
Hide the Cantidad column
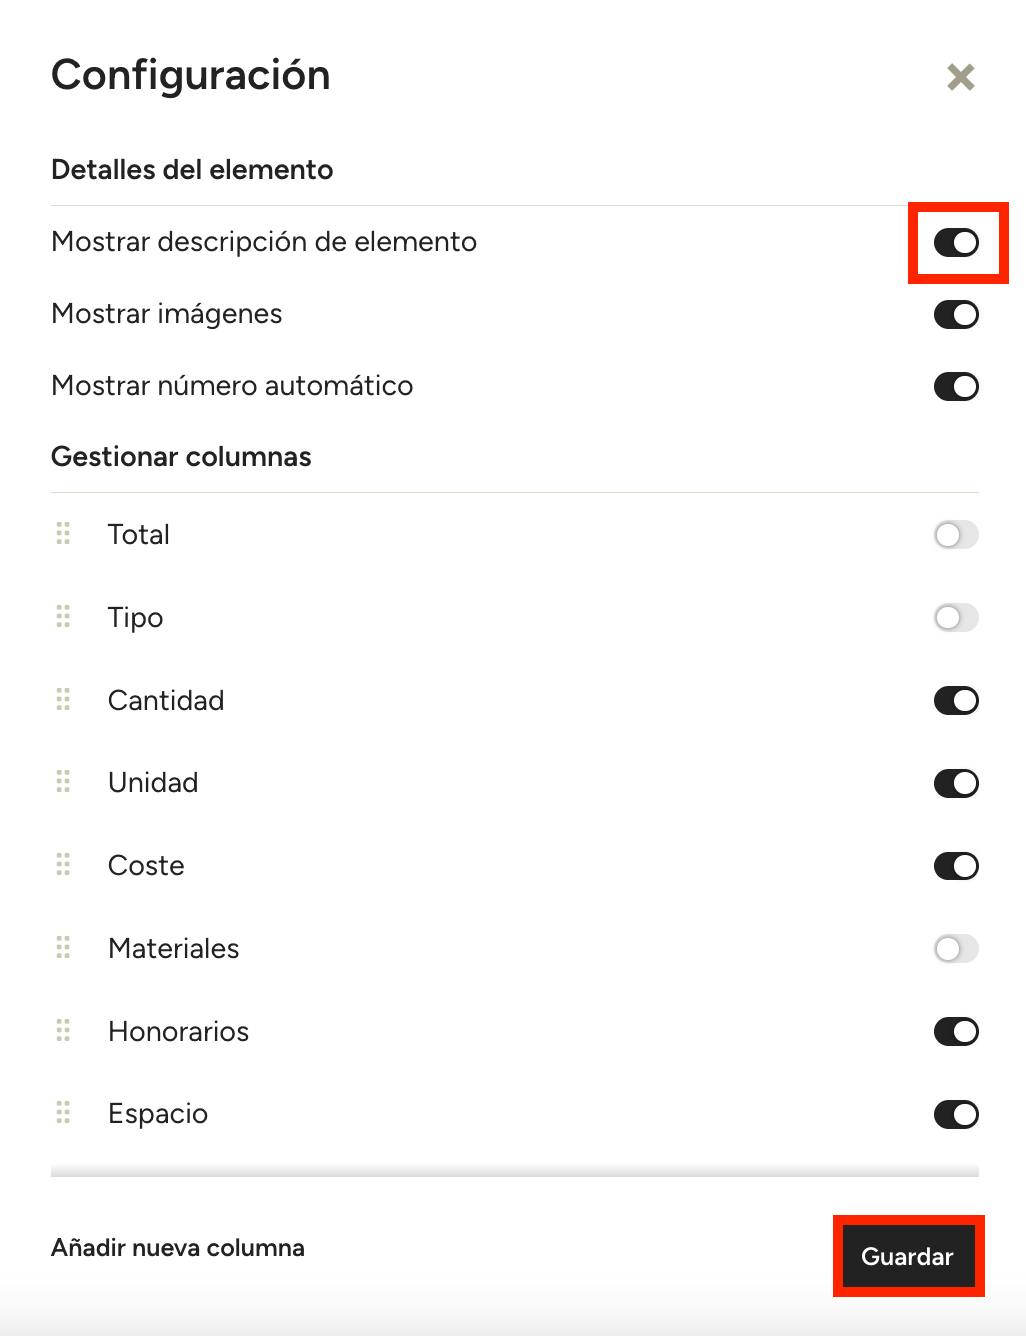956,700
